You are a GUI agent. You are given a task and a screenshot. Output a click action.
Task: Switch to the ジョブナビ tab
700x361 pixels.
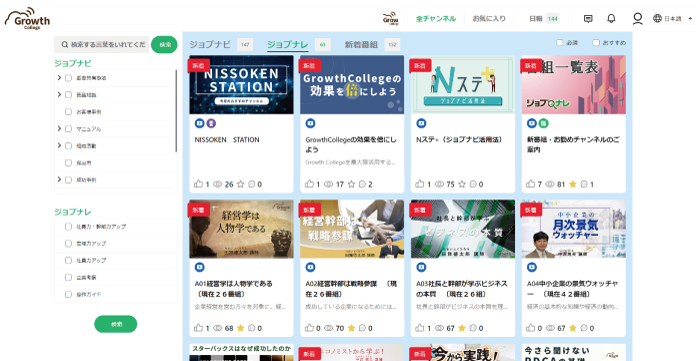[210, 44]
